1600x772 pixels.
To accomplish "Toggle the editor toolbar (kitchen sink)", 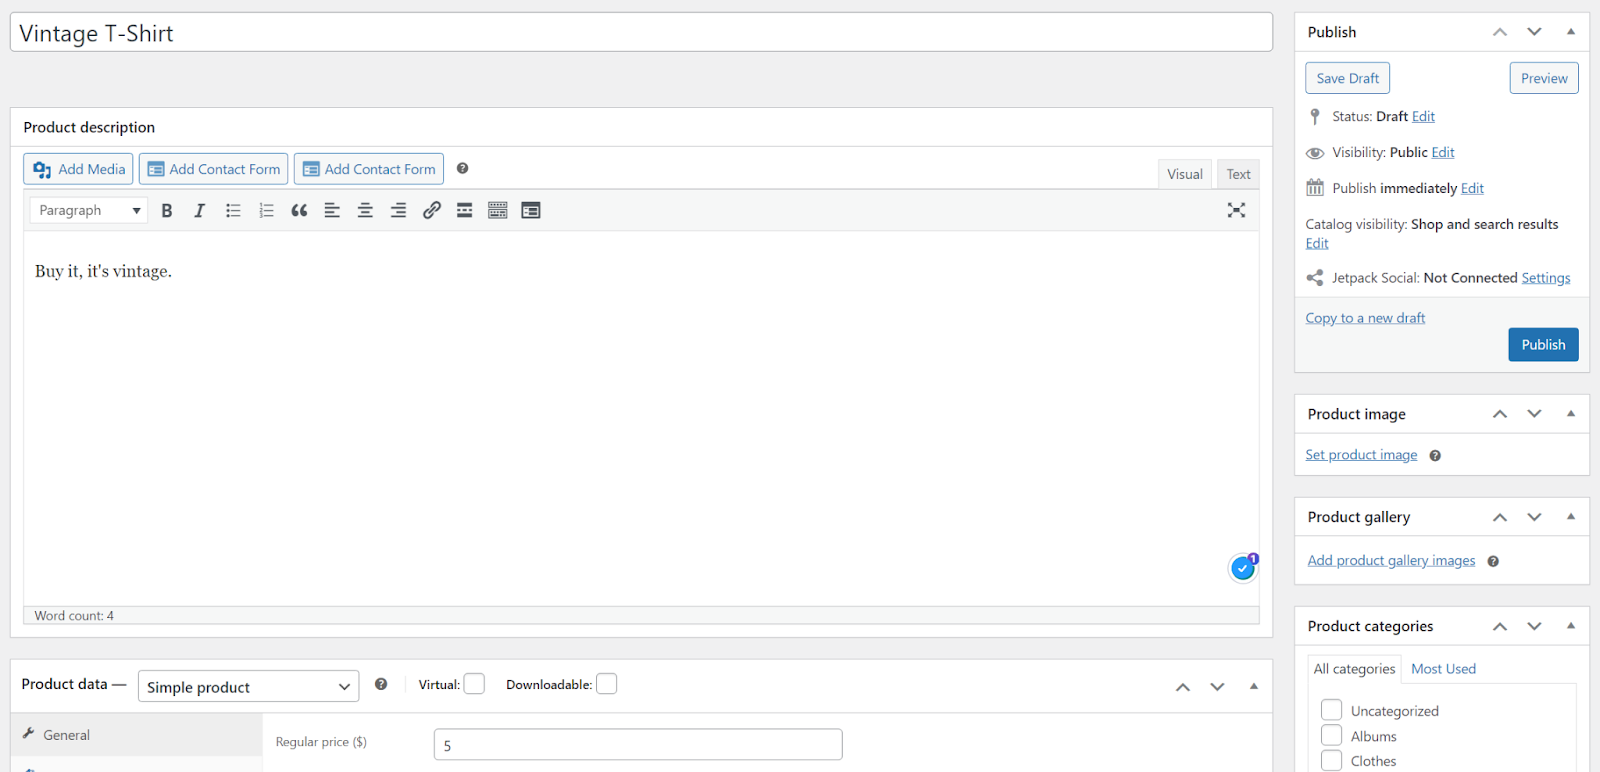I will (x=497, y=210).
